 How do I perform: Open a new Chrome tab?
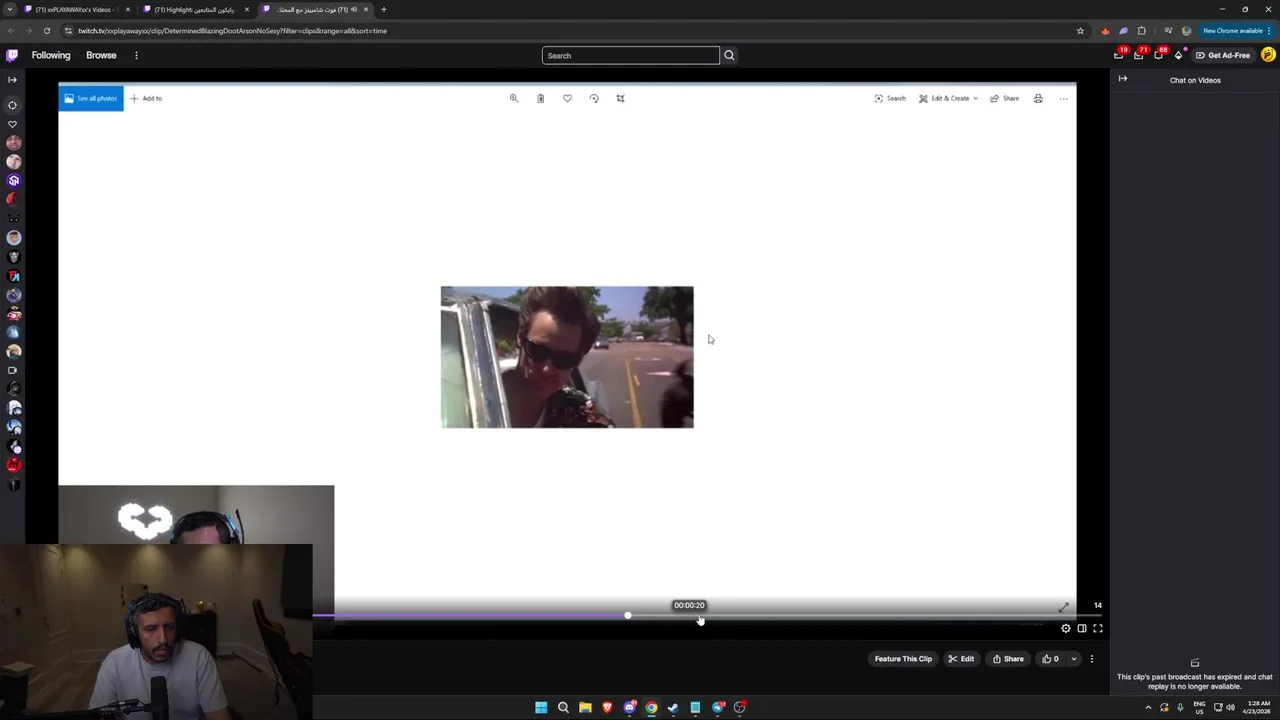coord(383,9)
